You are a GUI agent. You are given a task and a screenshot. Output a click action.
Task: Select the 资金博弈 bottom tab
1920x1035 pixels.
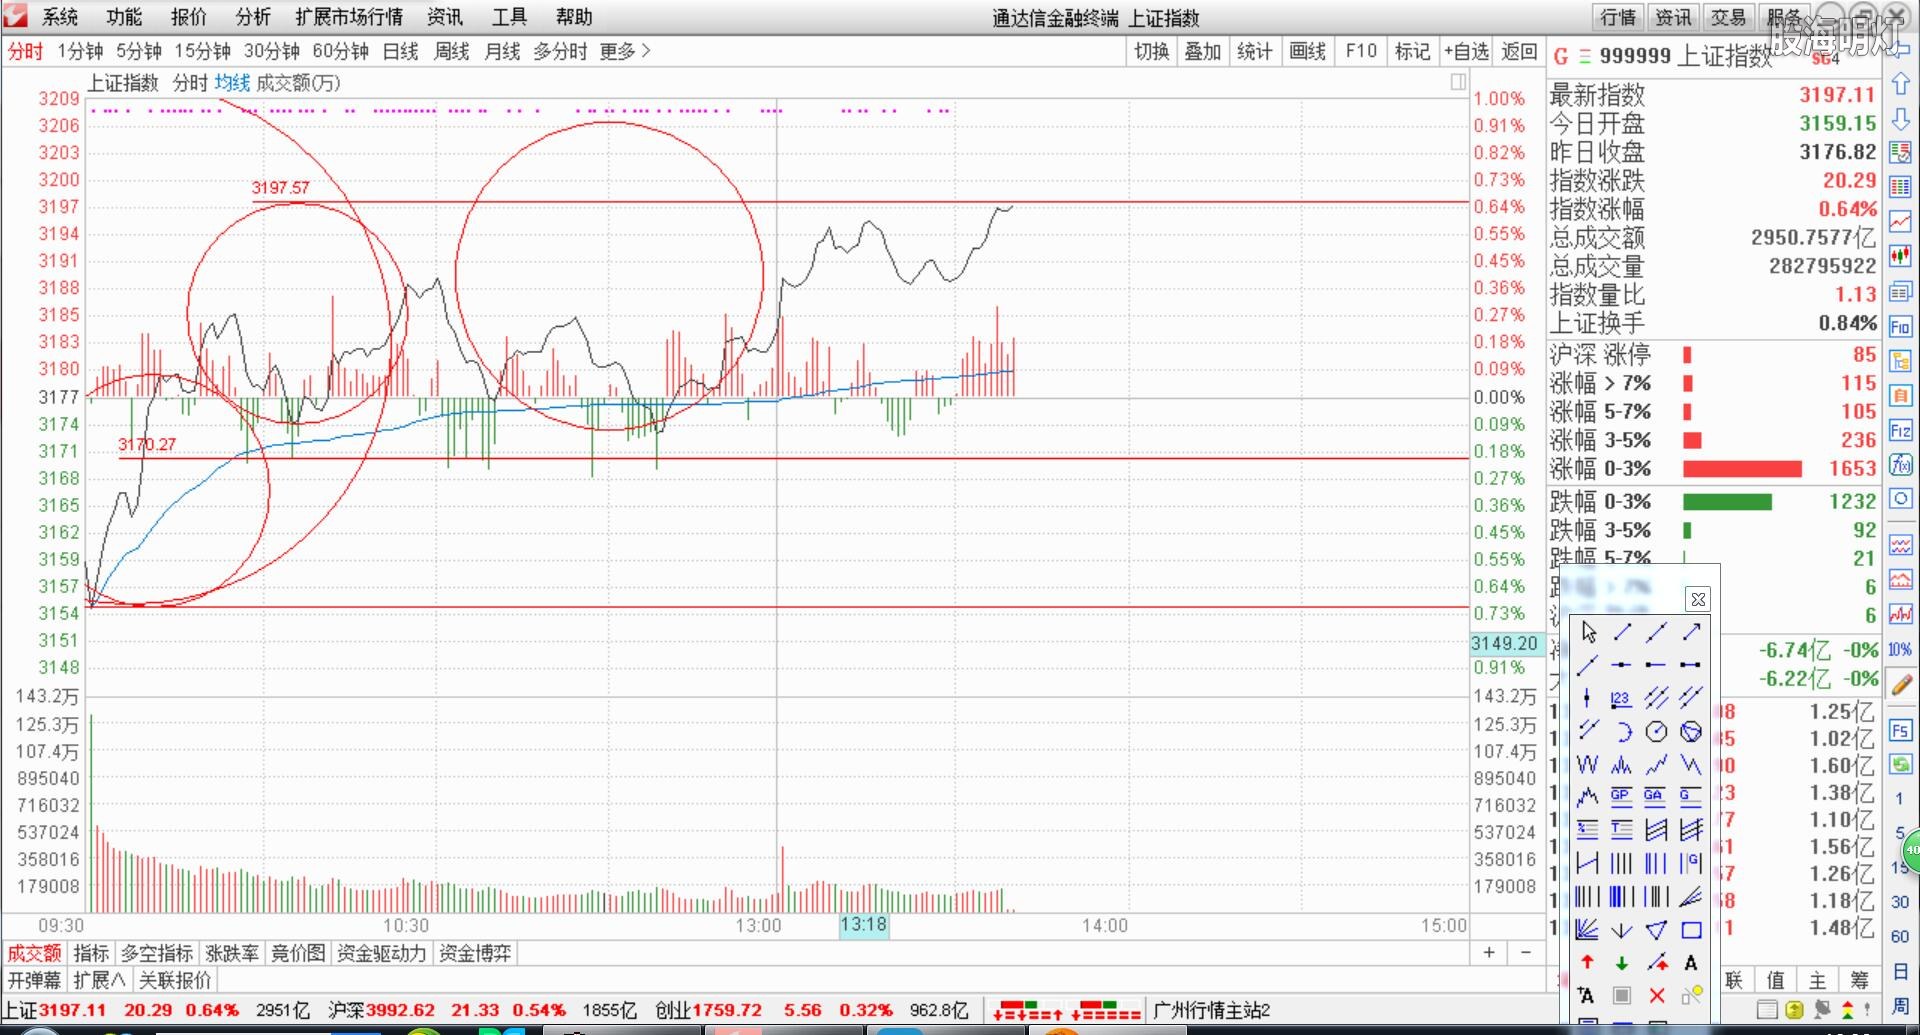(475, 953)
